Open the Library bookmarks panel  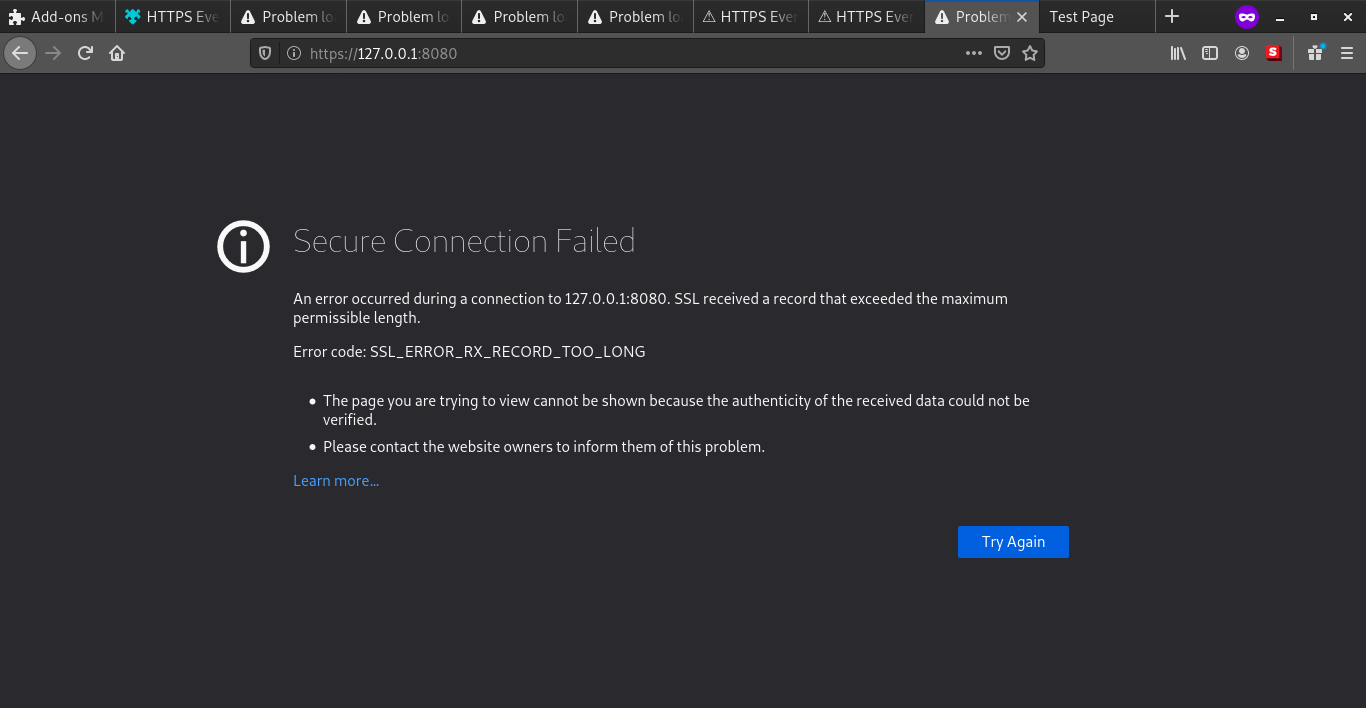click(1178, 54)
